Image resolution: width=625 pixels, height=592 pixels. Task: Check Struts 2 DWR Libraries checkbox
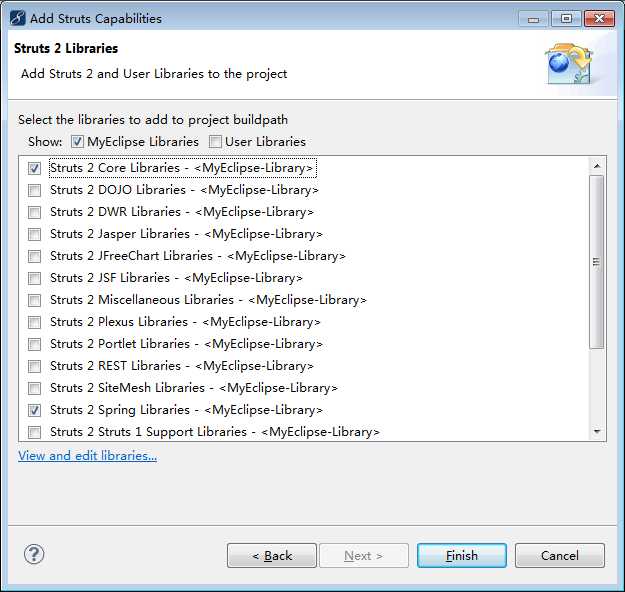pos(34,212)
